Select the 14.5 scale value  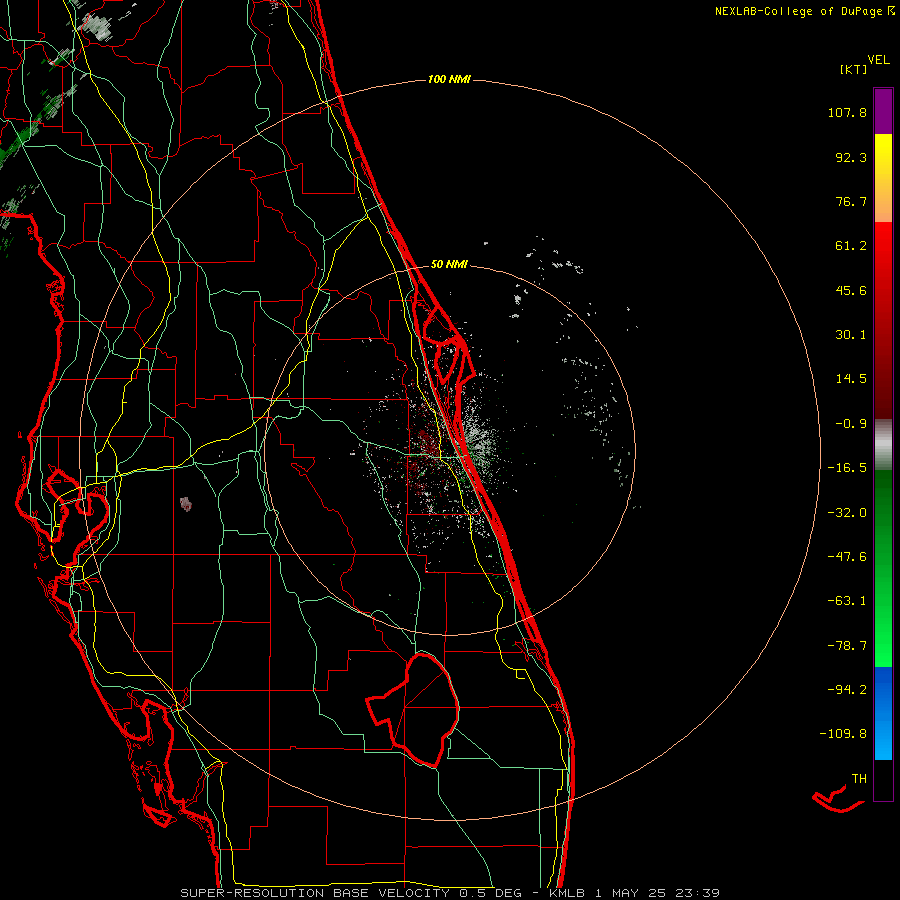(851, 379)
